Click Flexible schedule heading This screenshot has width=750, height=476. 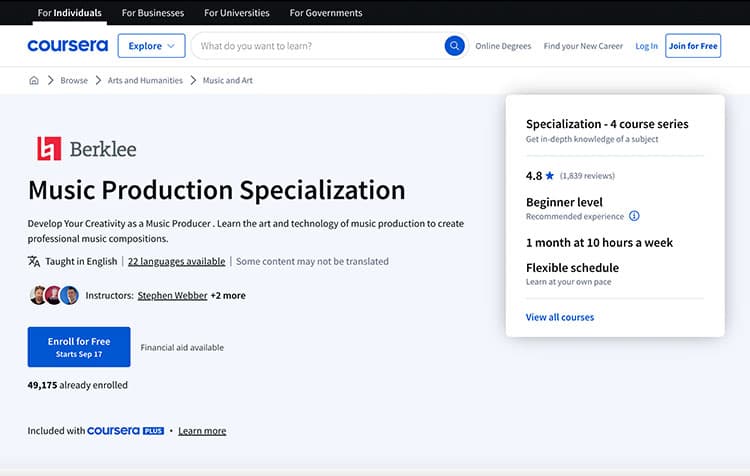click(x=572, y=267)
